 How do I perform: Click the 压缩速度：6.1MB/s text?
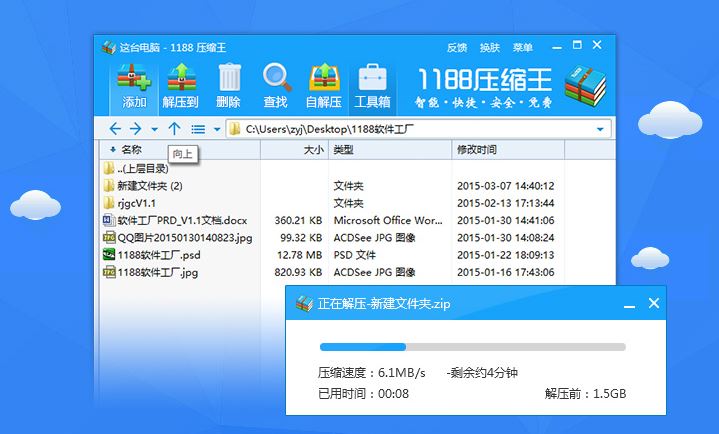371,373
